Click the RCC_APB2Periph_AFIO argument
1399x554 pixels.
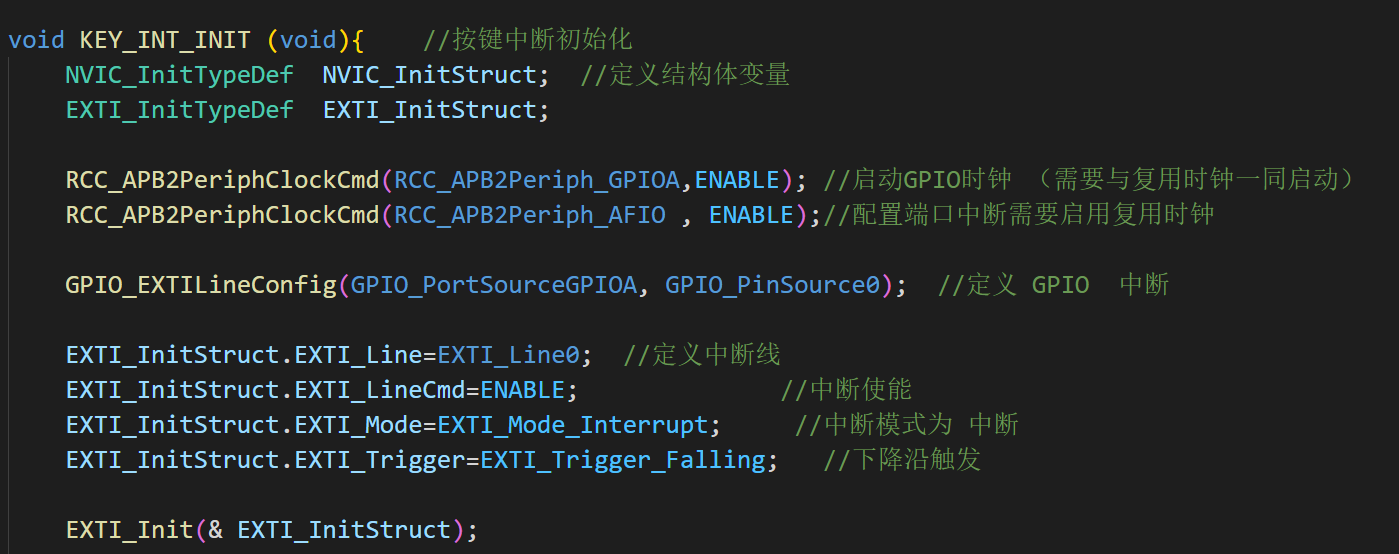pyautogui.click(x=530, y=215)
